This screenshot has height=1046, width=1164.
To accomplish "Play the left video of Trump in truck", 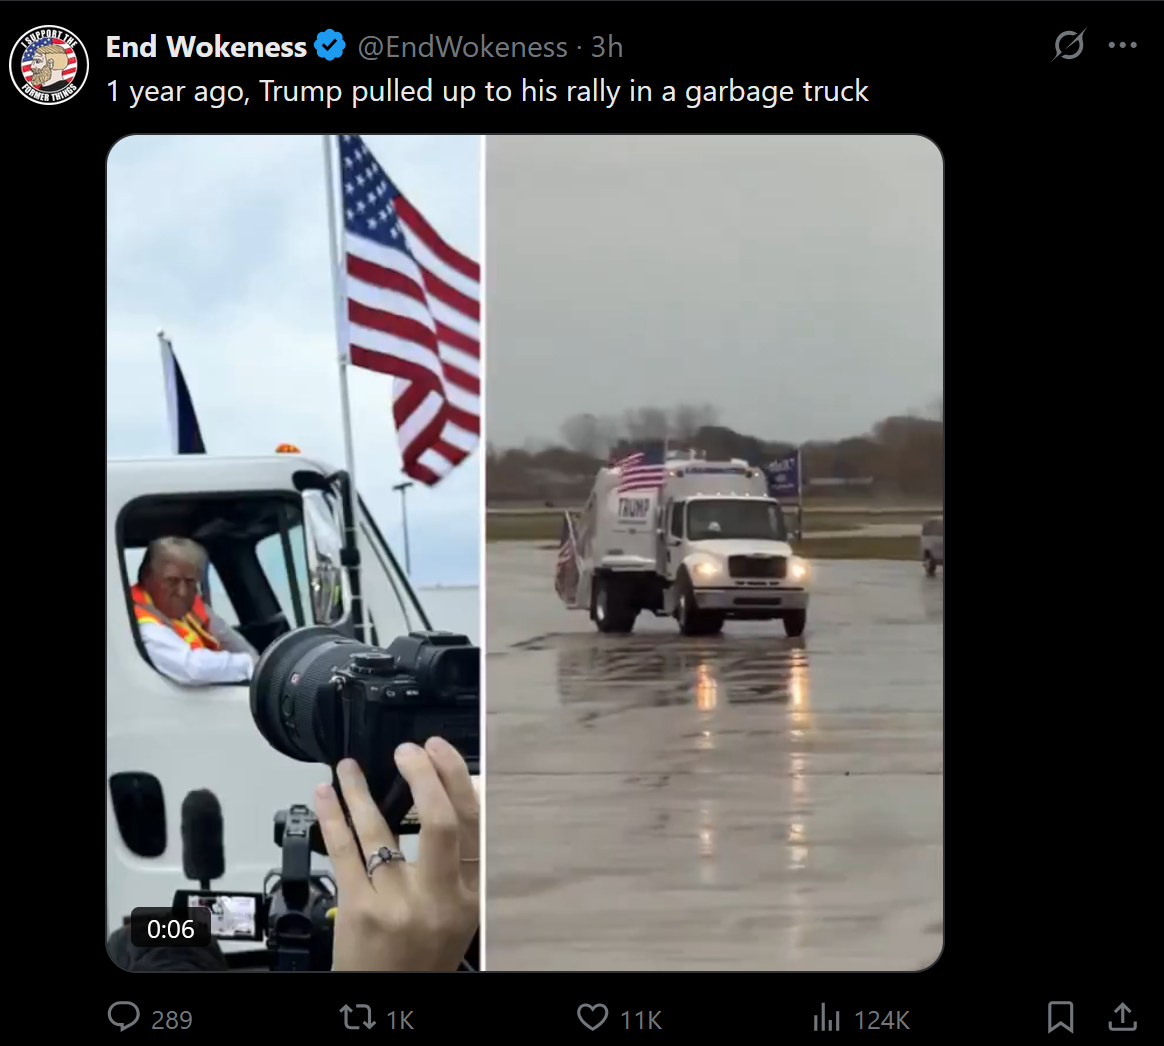I will pos(294,552).
